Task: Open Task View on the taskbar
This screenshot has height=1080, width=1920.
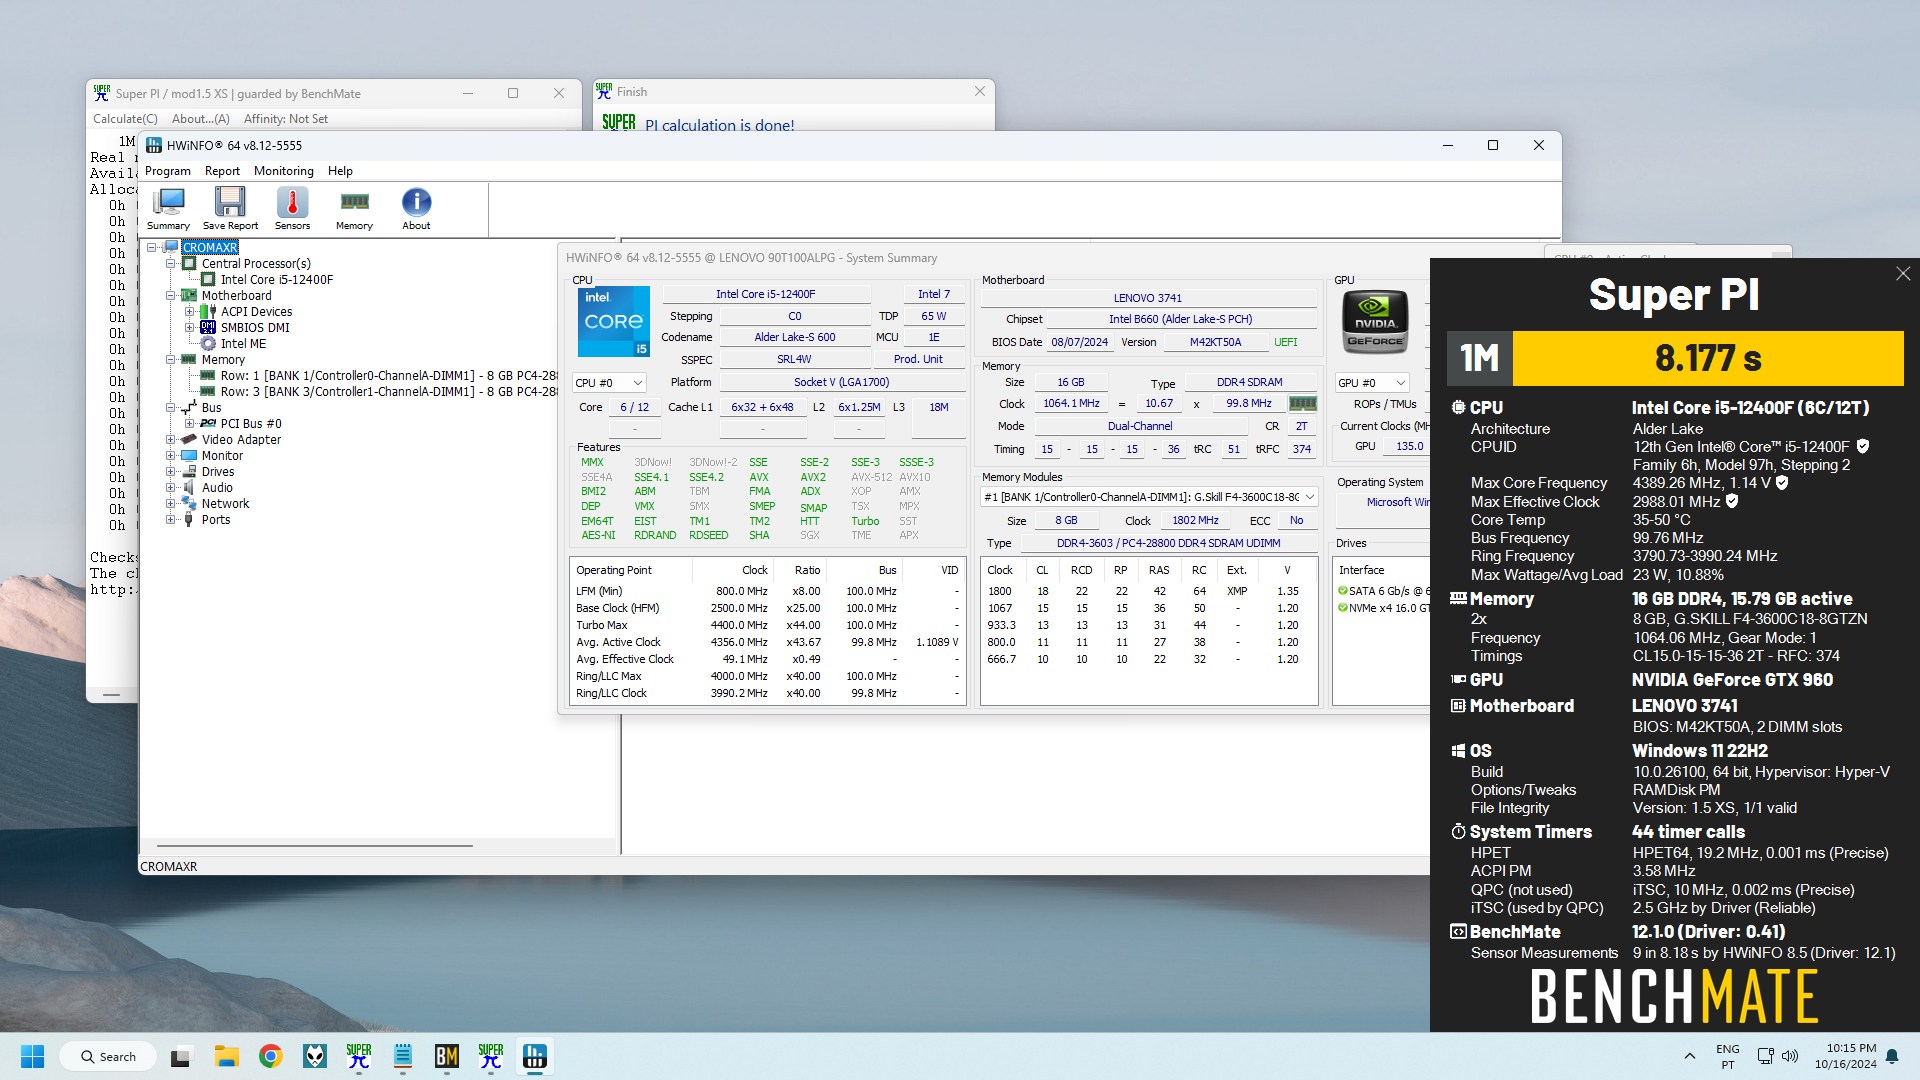Action: click(x=181, y=1056)
